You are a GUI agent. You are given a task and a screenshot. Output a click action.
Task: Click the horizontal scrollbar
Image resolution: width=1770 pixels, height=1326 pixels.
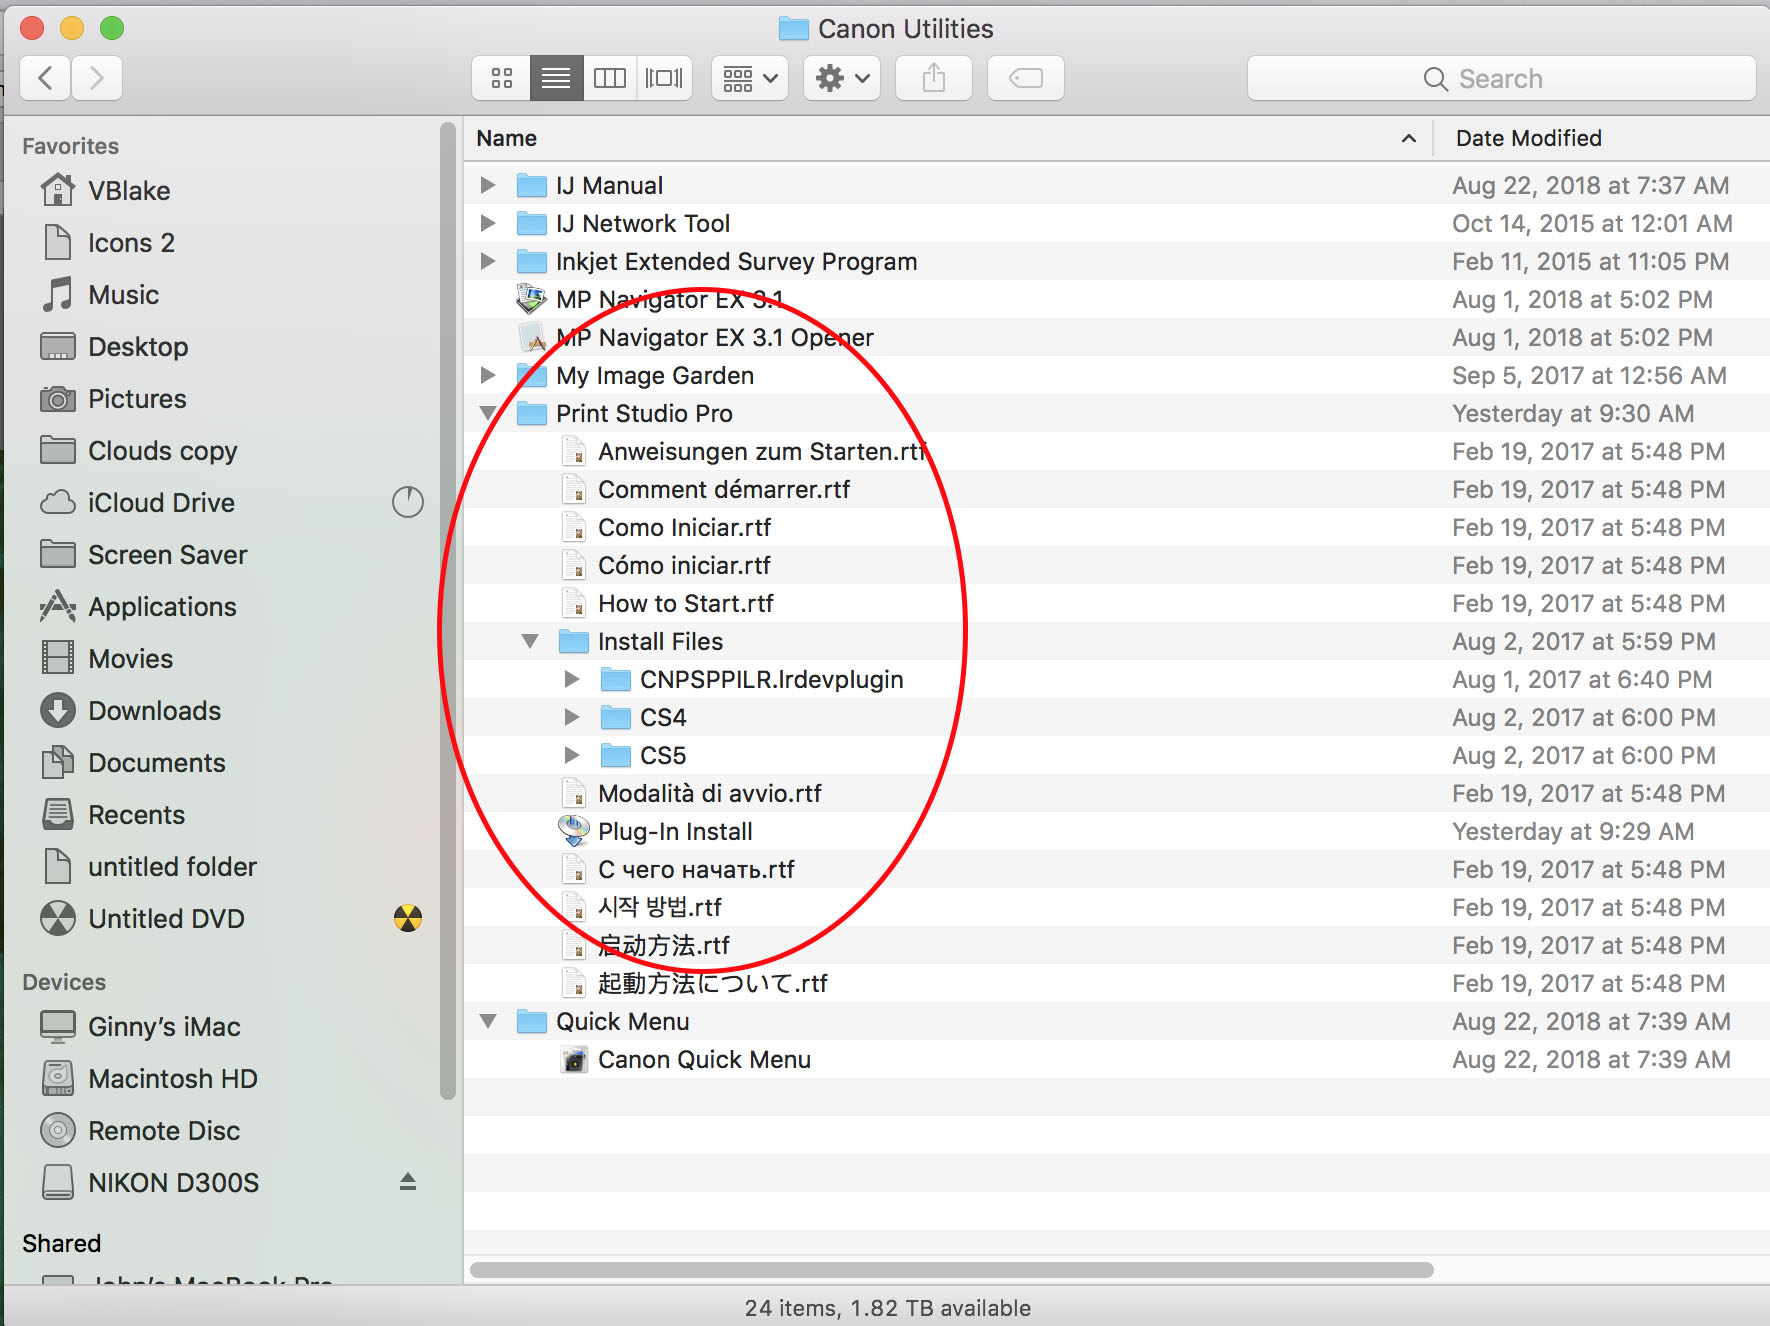[x=948, y=1268]
